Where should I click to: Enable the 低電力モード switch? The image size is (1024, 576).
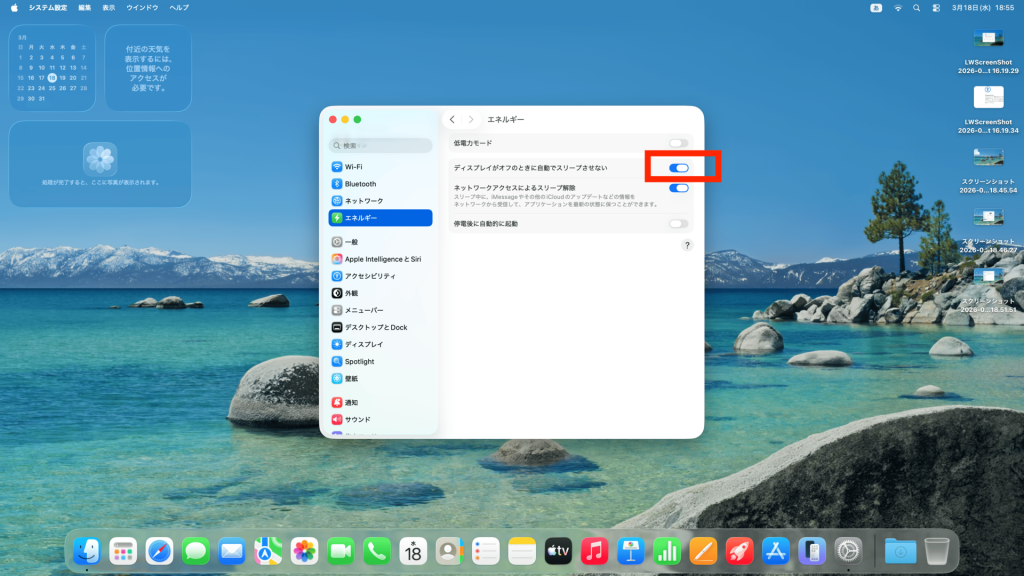(x=679, y=143)
